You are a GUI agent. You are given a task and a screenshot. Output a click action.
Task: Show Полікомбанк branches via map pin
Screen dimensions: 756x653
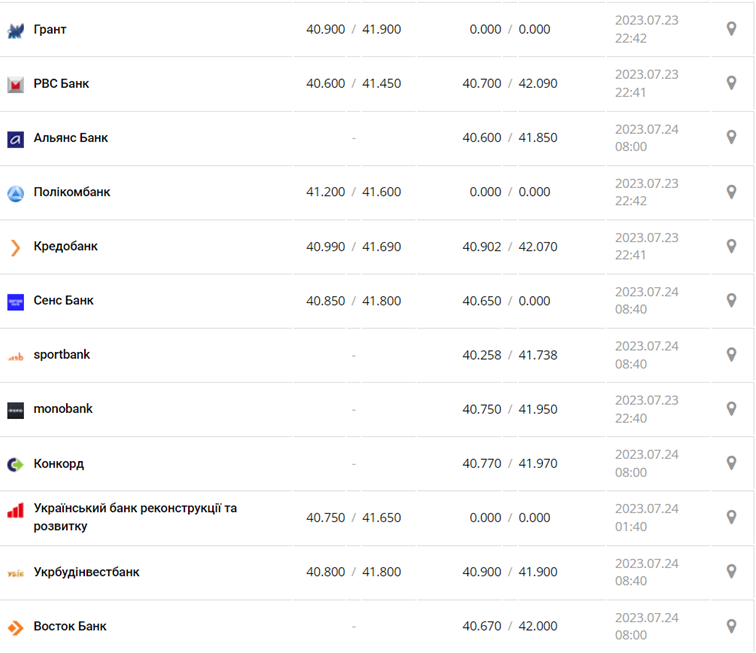tap(731, 192)
